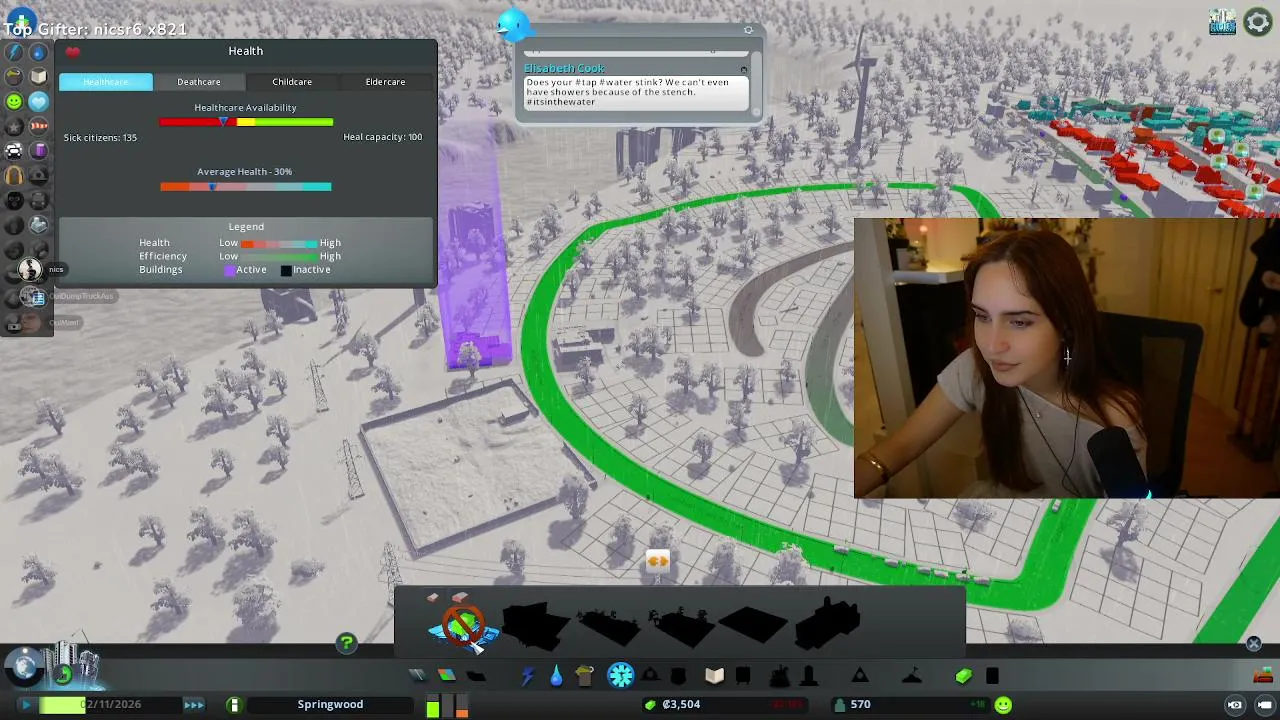The height and width of the screenshot is (720, 1280).
Task: Click the chirp message about water stink
Action: click(x=636, y=92)
